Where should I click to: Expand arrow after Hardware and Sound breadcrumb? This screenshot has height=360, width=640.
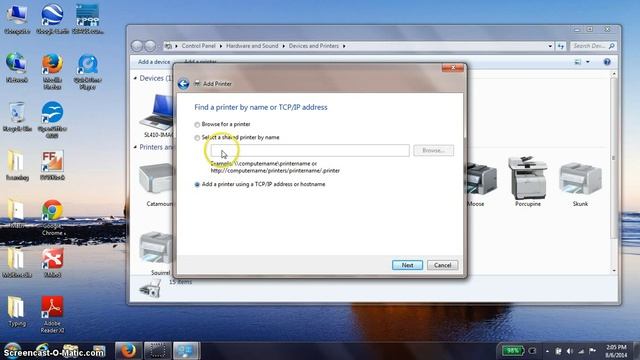pyautogui.click(x=283, y=46)
